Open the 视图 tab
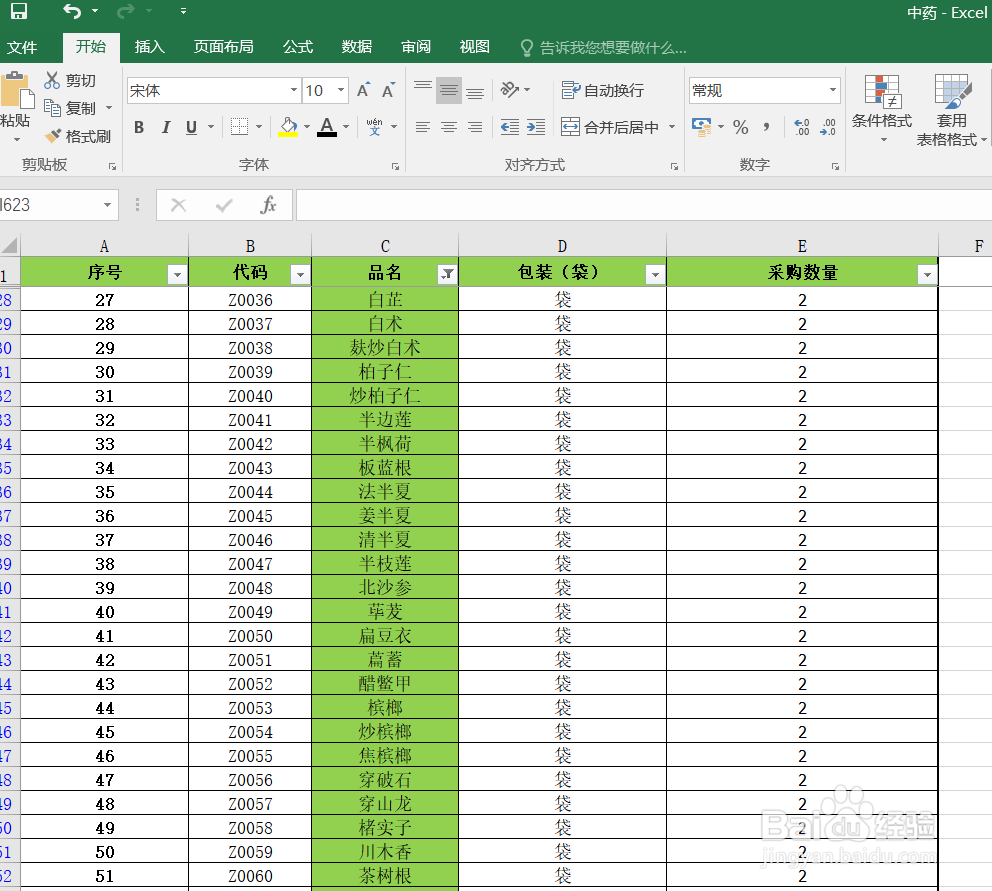992x891 pixels. tap(474, 47)
